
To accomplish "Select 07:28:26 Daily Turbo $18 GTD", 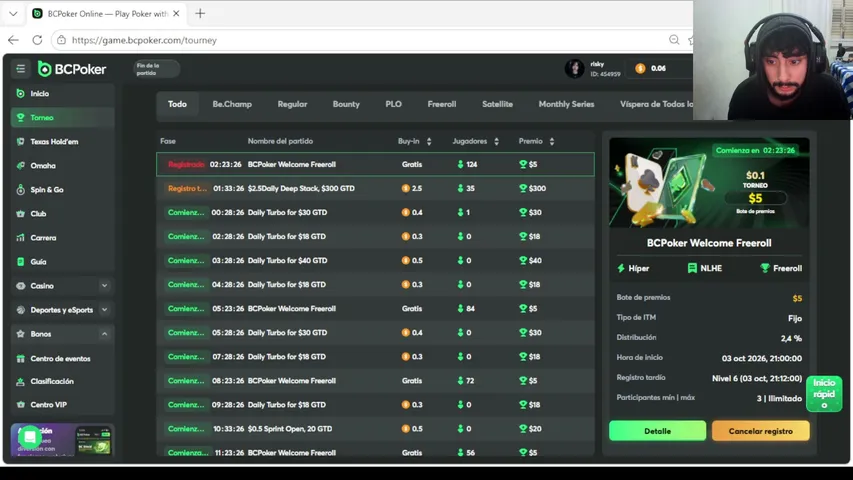I will pos(375,356).
